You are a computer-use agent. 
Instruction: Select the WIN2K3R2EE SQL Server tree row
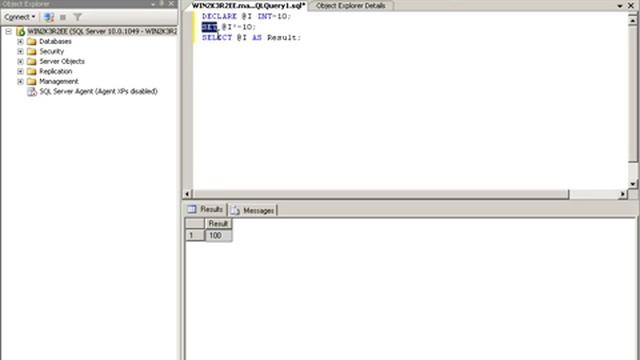(x=102, y=31)
